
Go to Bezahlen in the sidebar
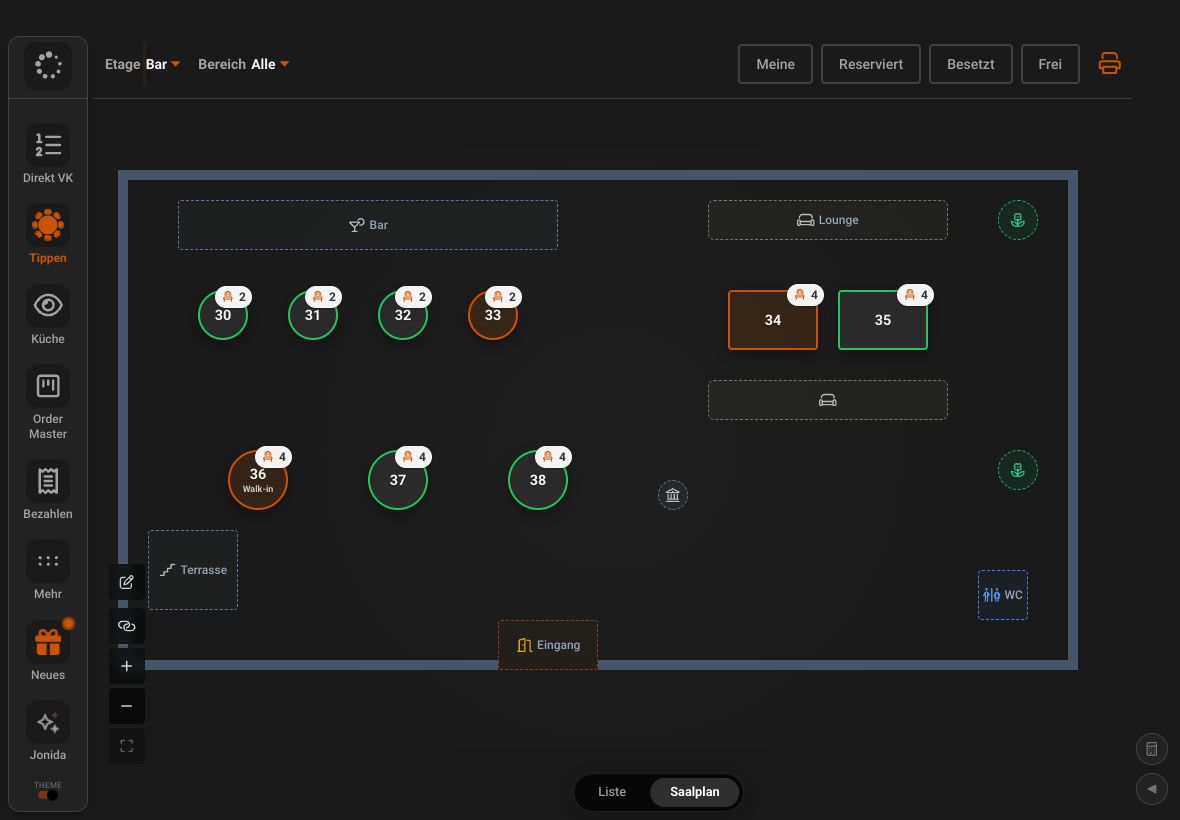coord(47,490)
